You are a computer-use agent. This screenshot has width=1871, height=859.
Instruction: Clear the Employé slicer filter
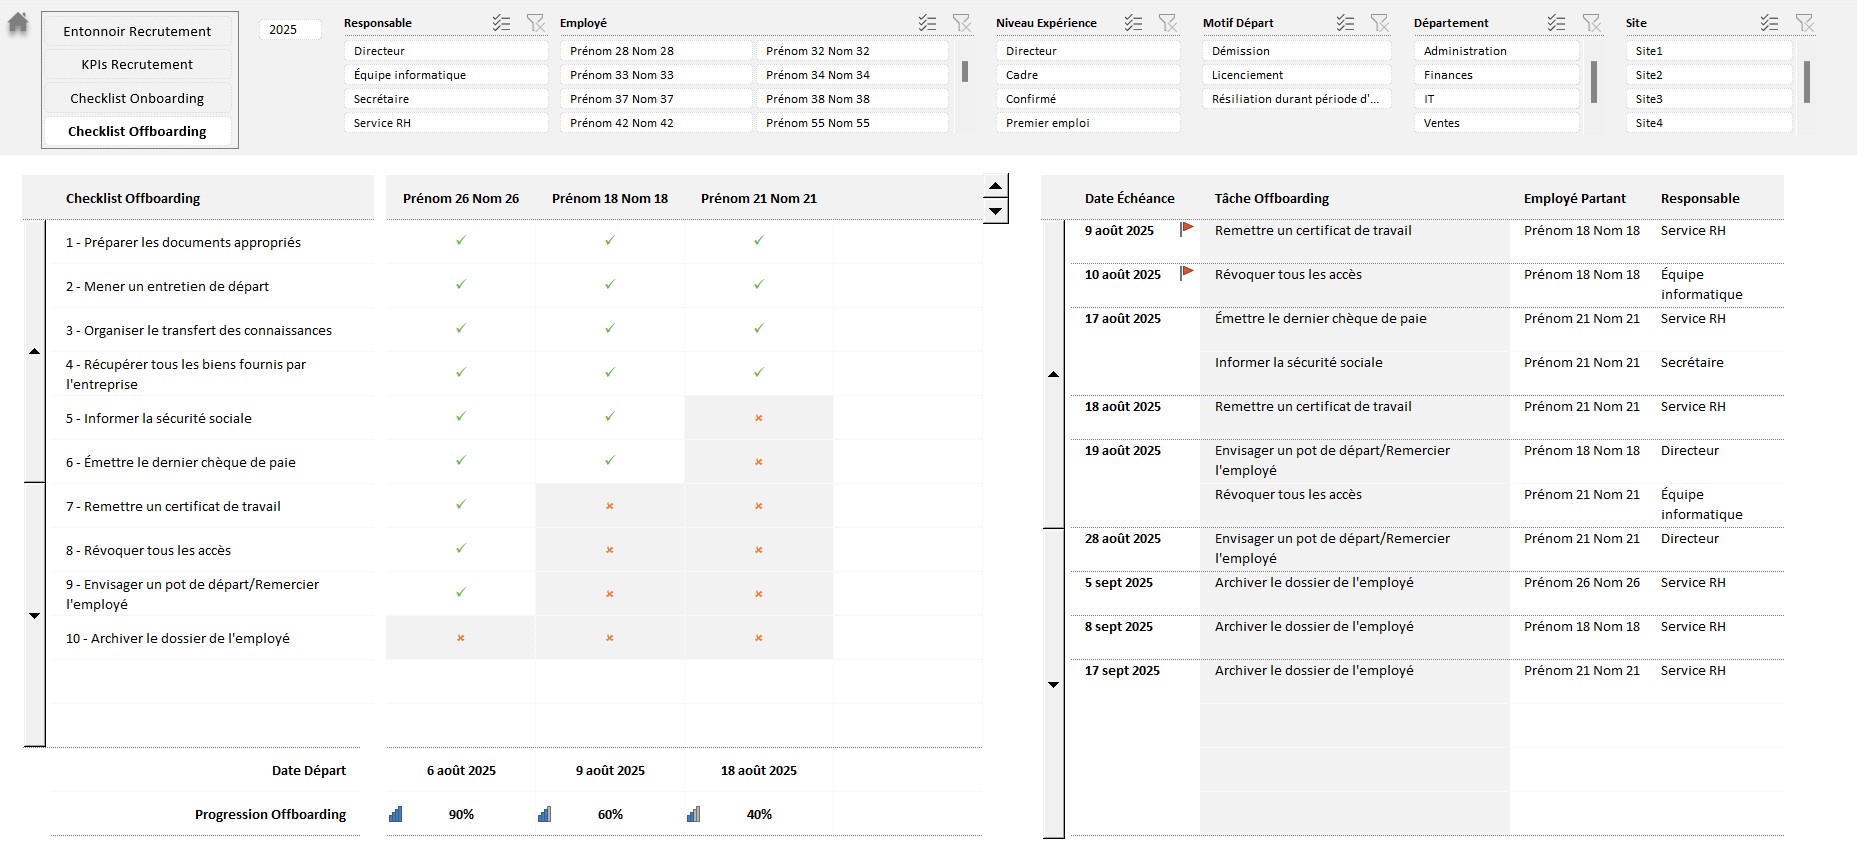(x=961, y=23)
